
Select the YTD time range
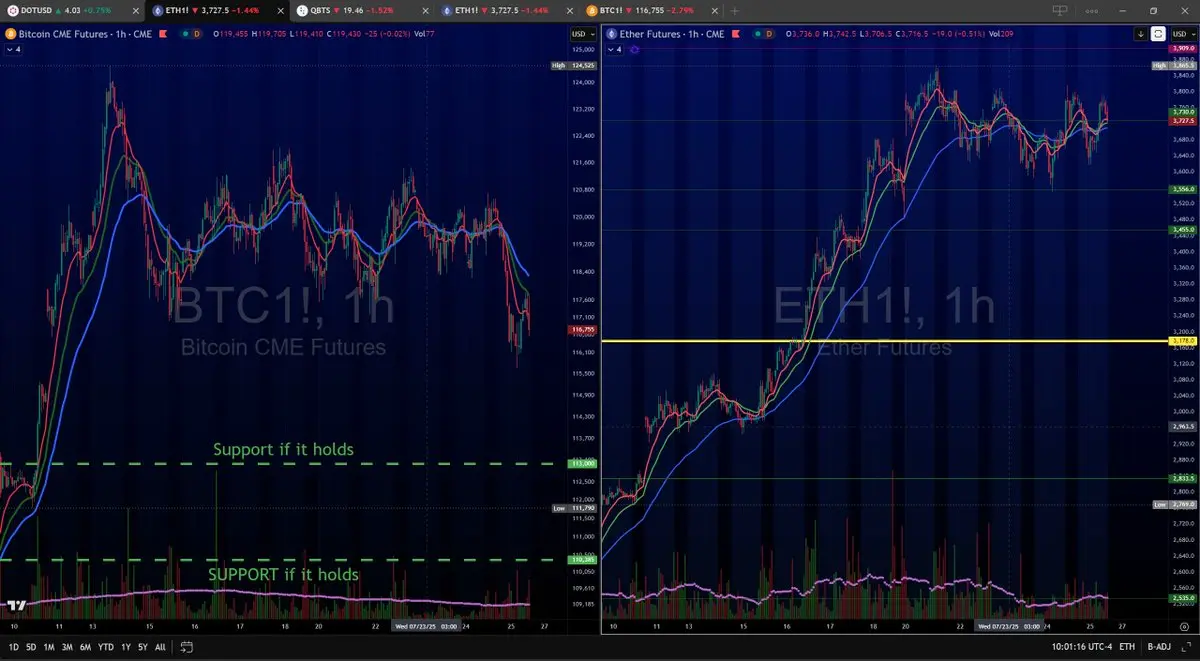(106, 647)
